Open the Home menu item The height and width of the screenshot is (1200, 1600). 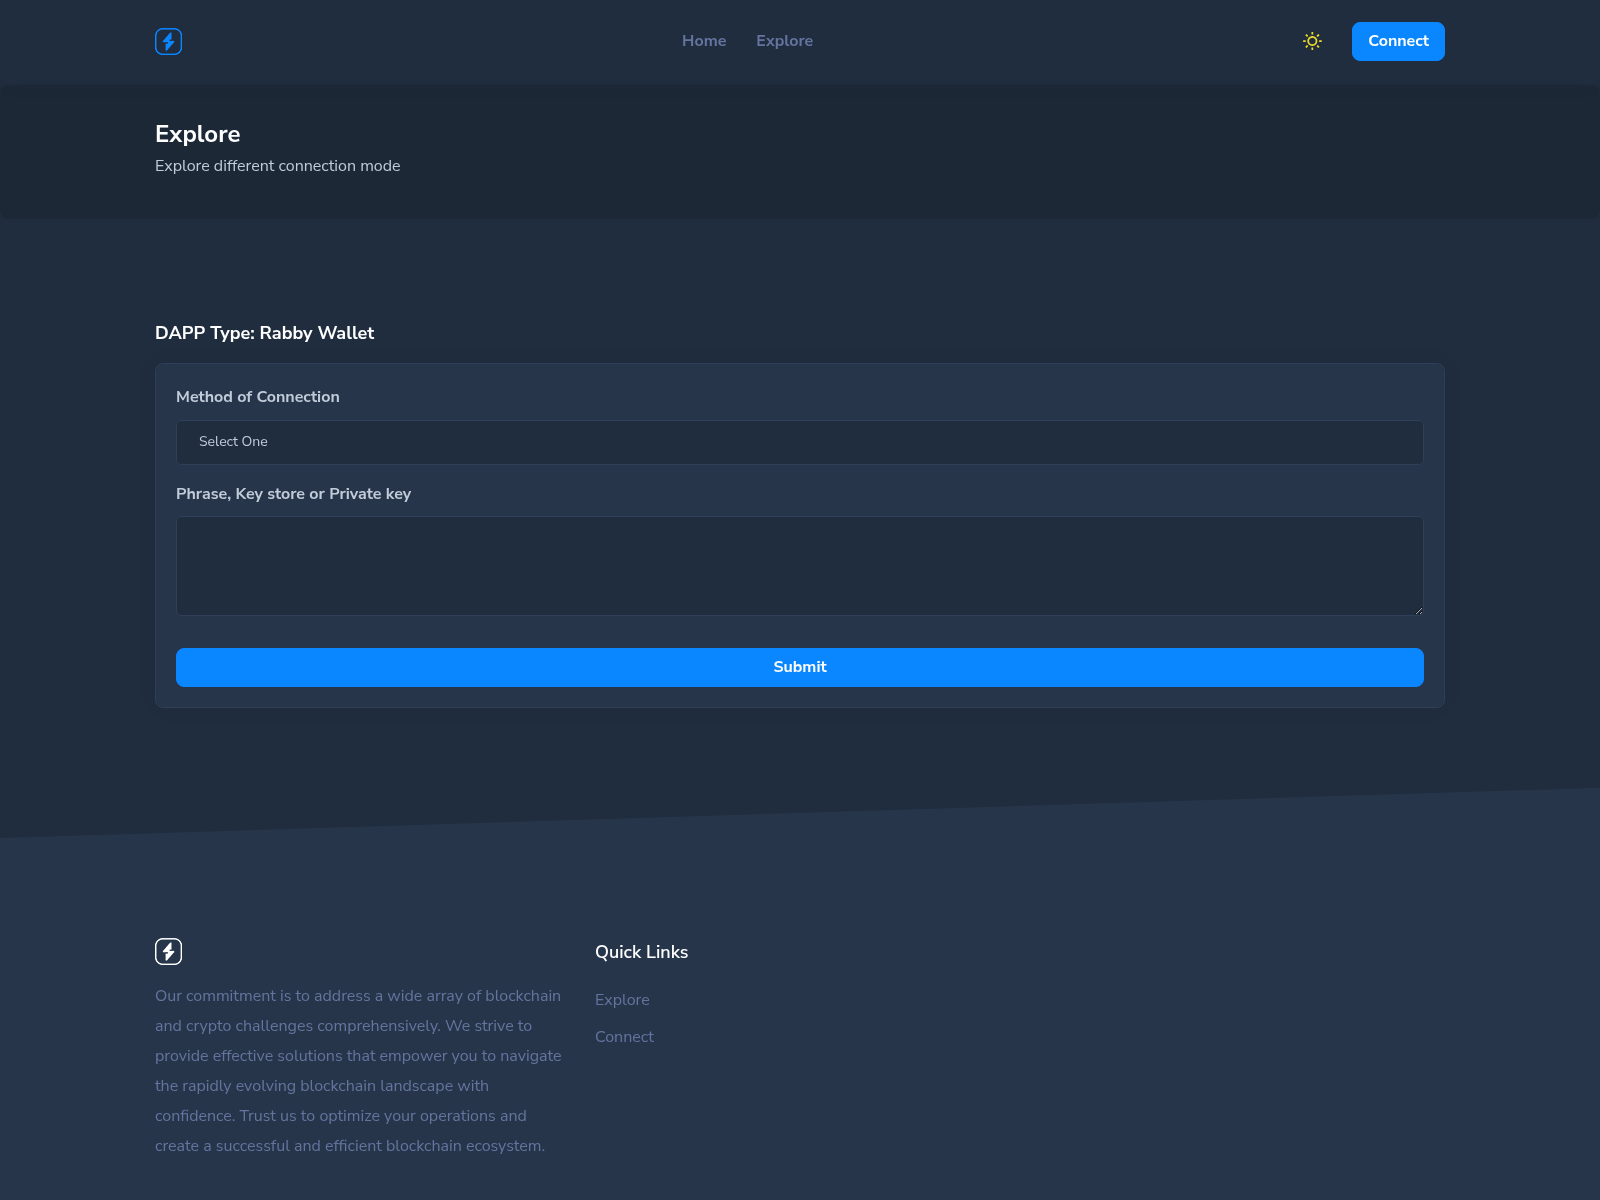coord(704,41)
